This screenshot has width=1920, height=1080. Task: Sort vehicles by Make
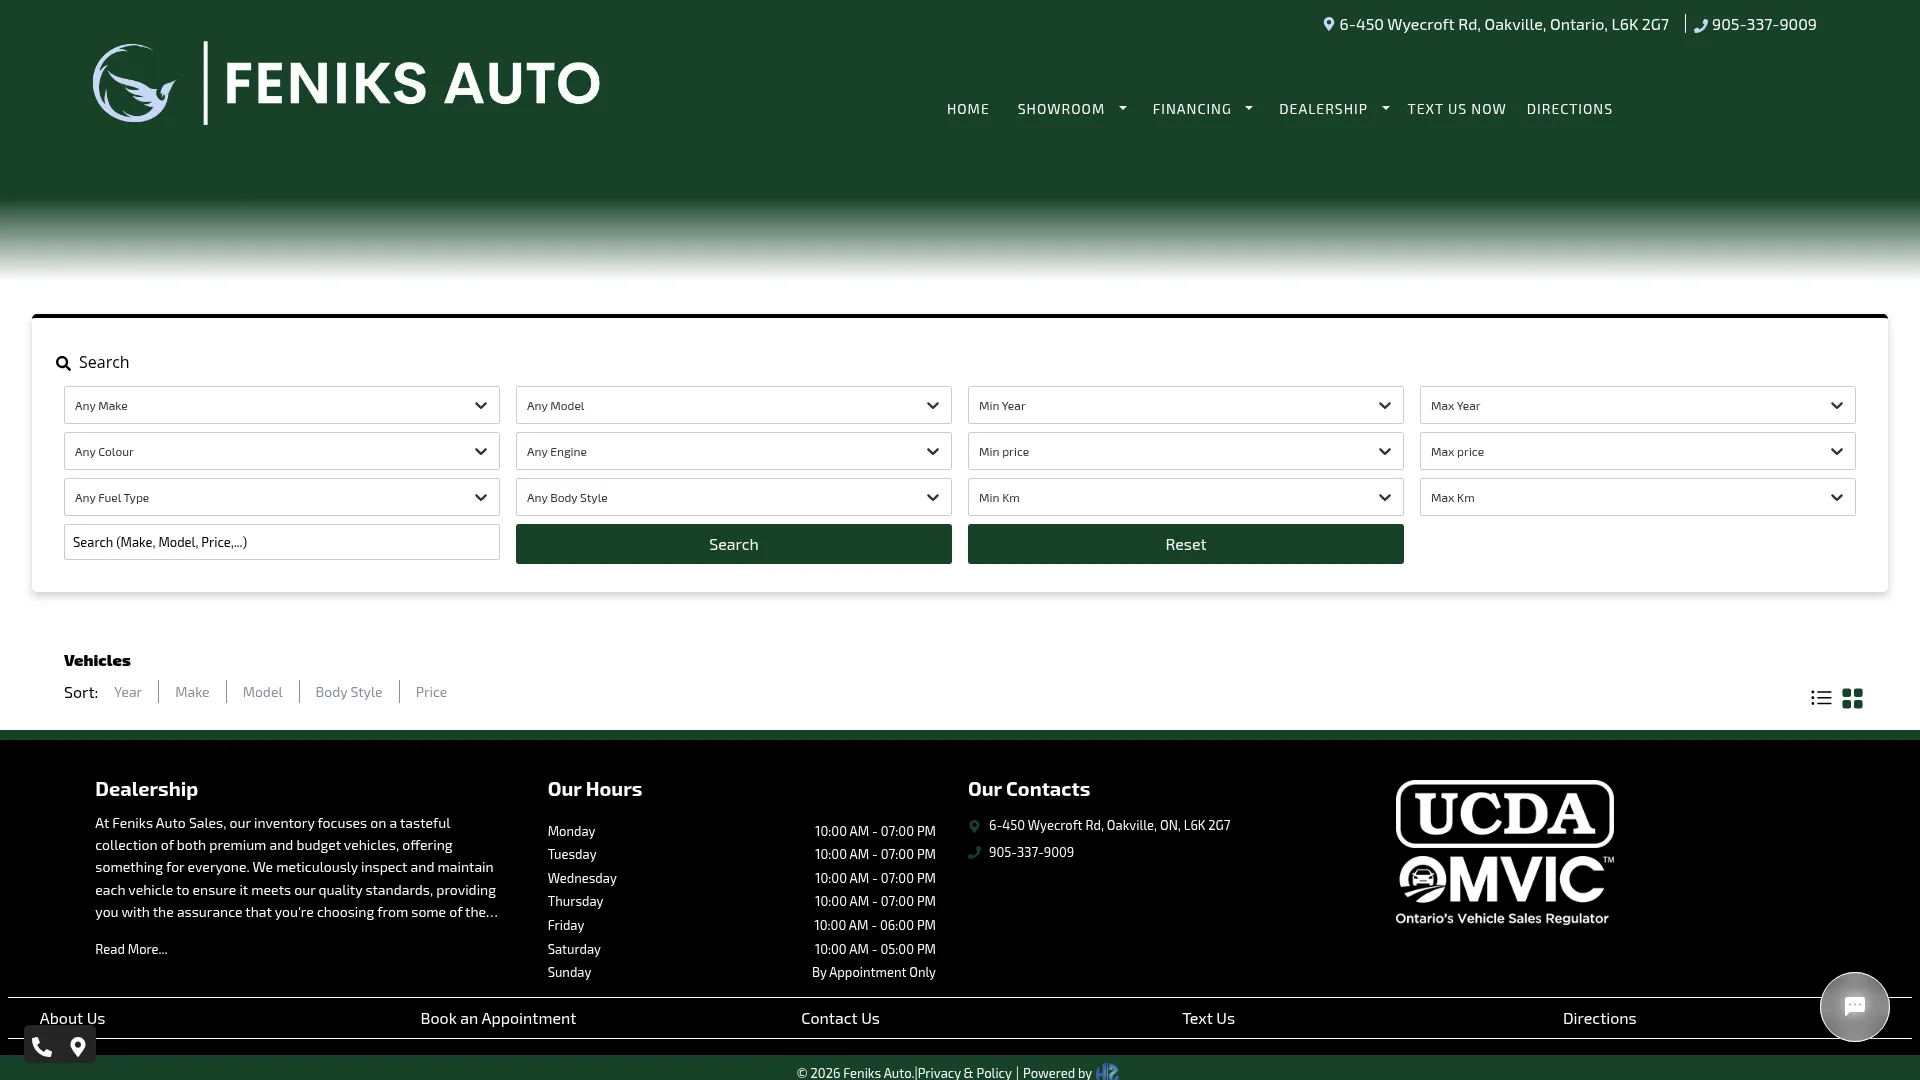[x=192, y=692]
